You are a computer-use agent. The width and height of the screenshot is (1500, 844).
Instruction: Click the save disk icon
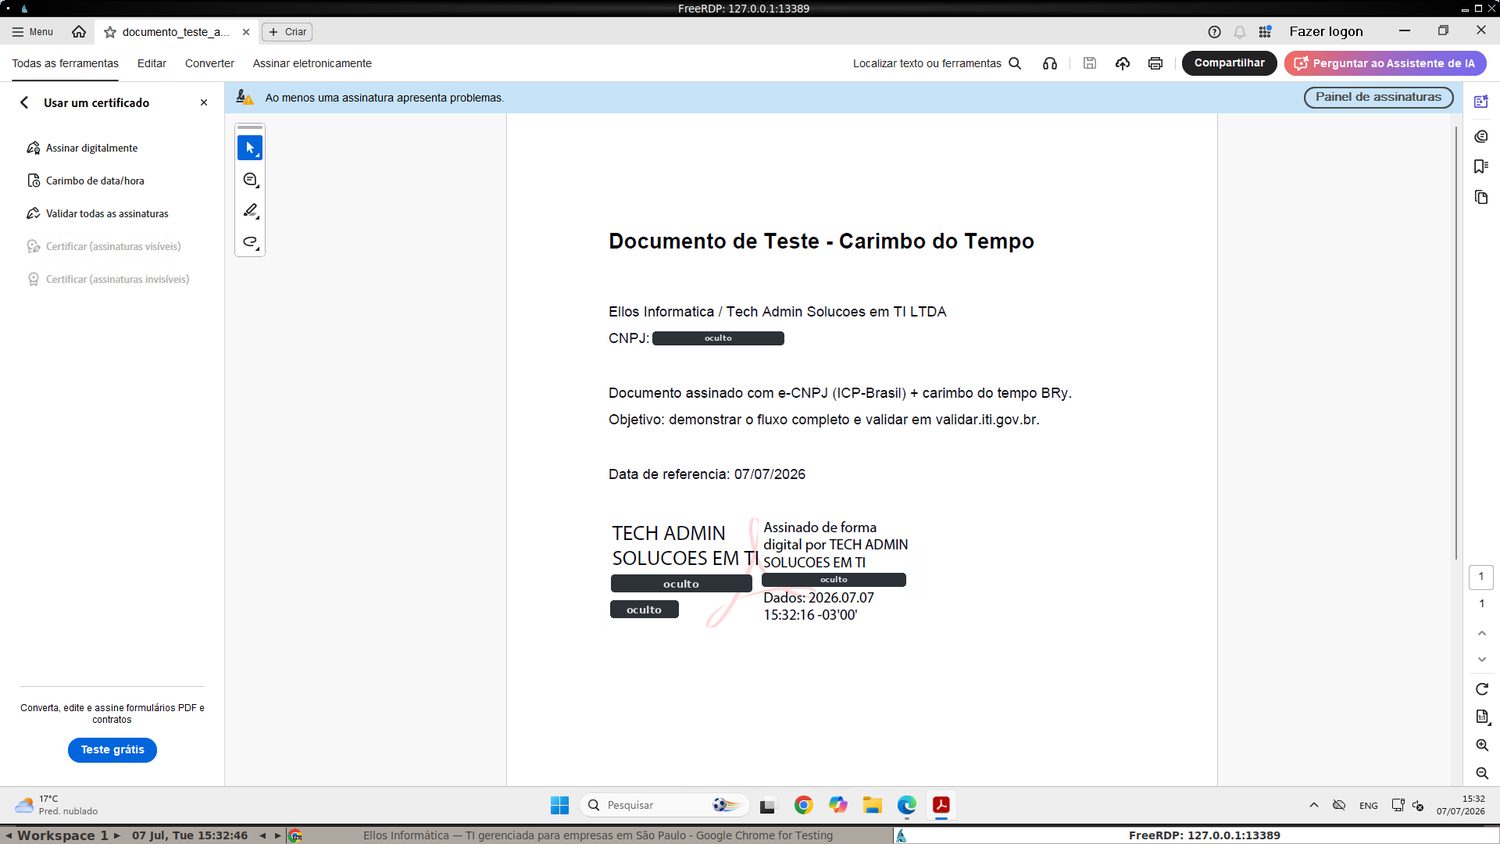click(x=1090, y=63)
